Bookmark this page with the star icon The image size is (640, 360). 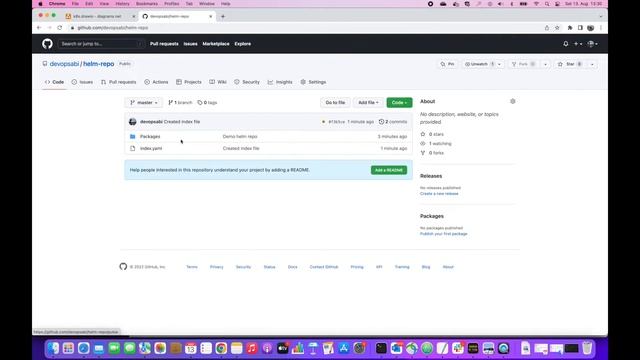pyautogui.click(x=557, y=28)
